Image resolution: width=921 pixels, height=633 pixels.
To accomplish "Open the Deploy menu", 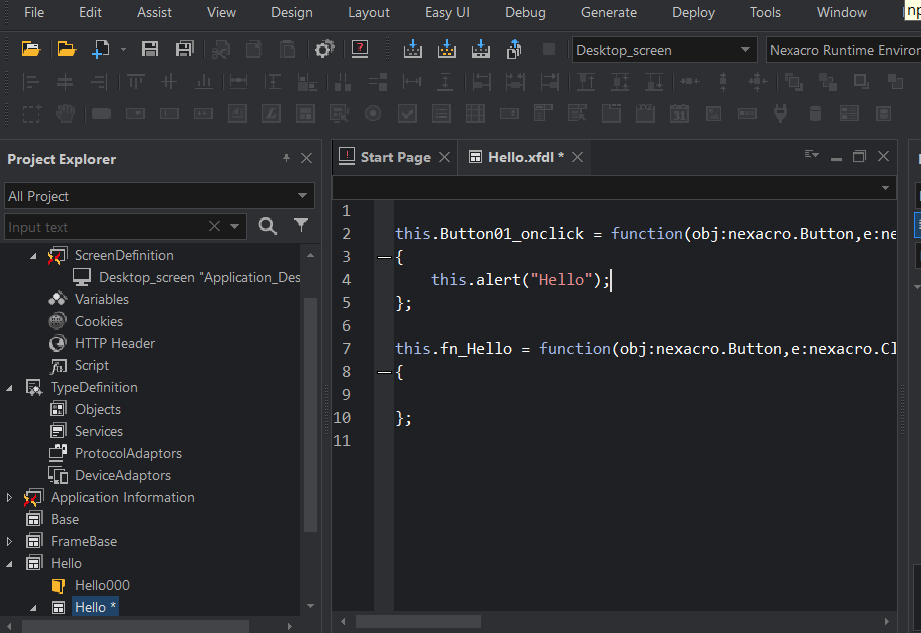I will pos(693,12).
